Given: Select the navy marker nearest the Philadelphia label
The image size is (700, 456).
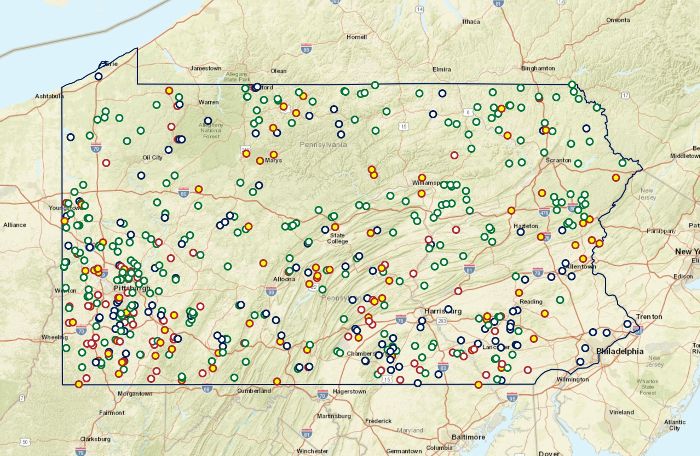Looking at the screenshot, I should 585,348.
